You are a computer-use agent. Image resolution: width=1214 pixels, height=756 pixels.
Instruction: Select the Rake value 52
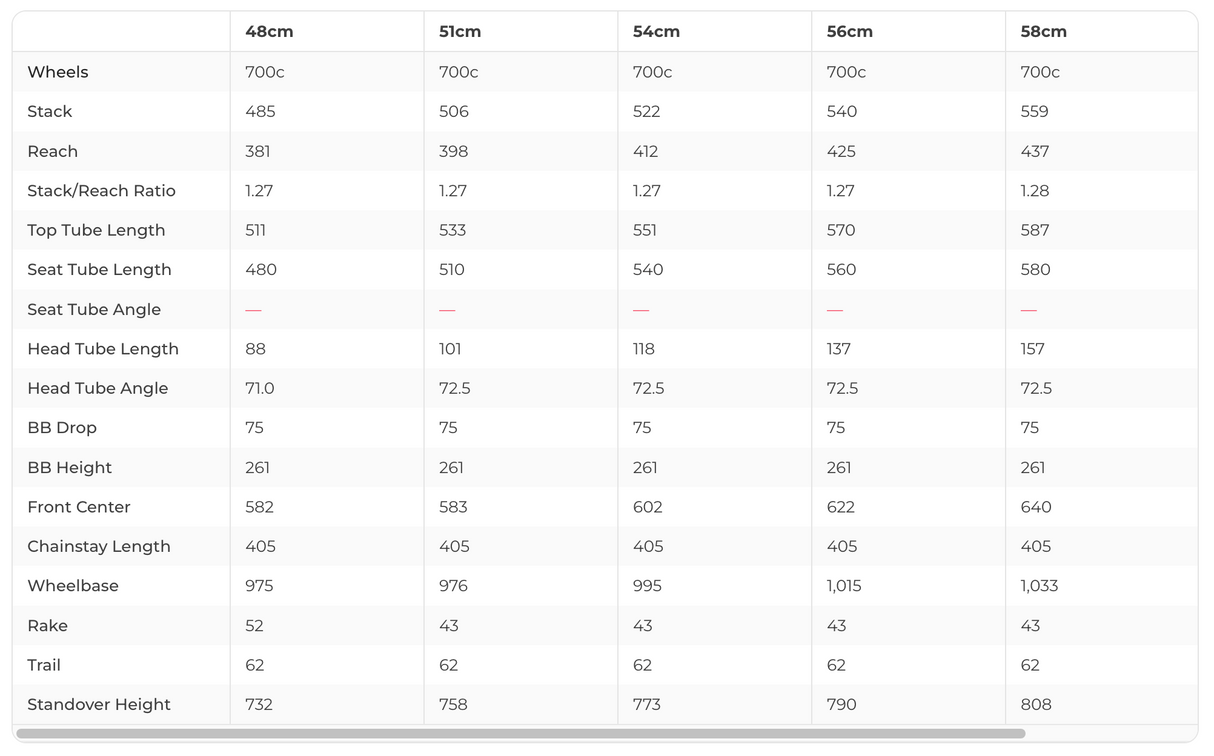tap(254, 626)
